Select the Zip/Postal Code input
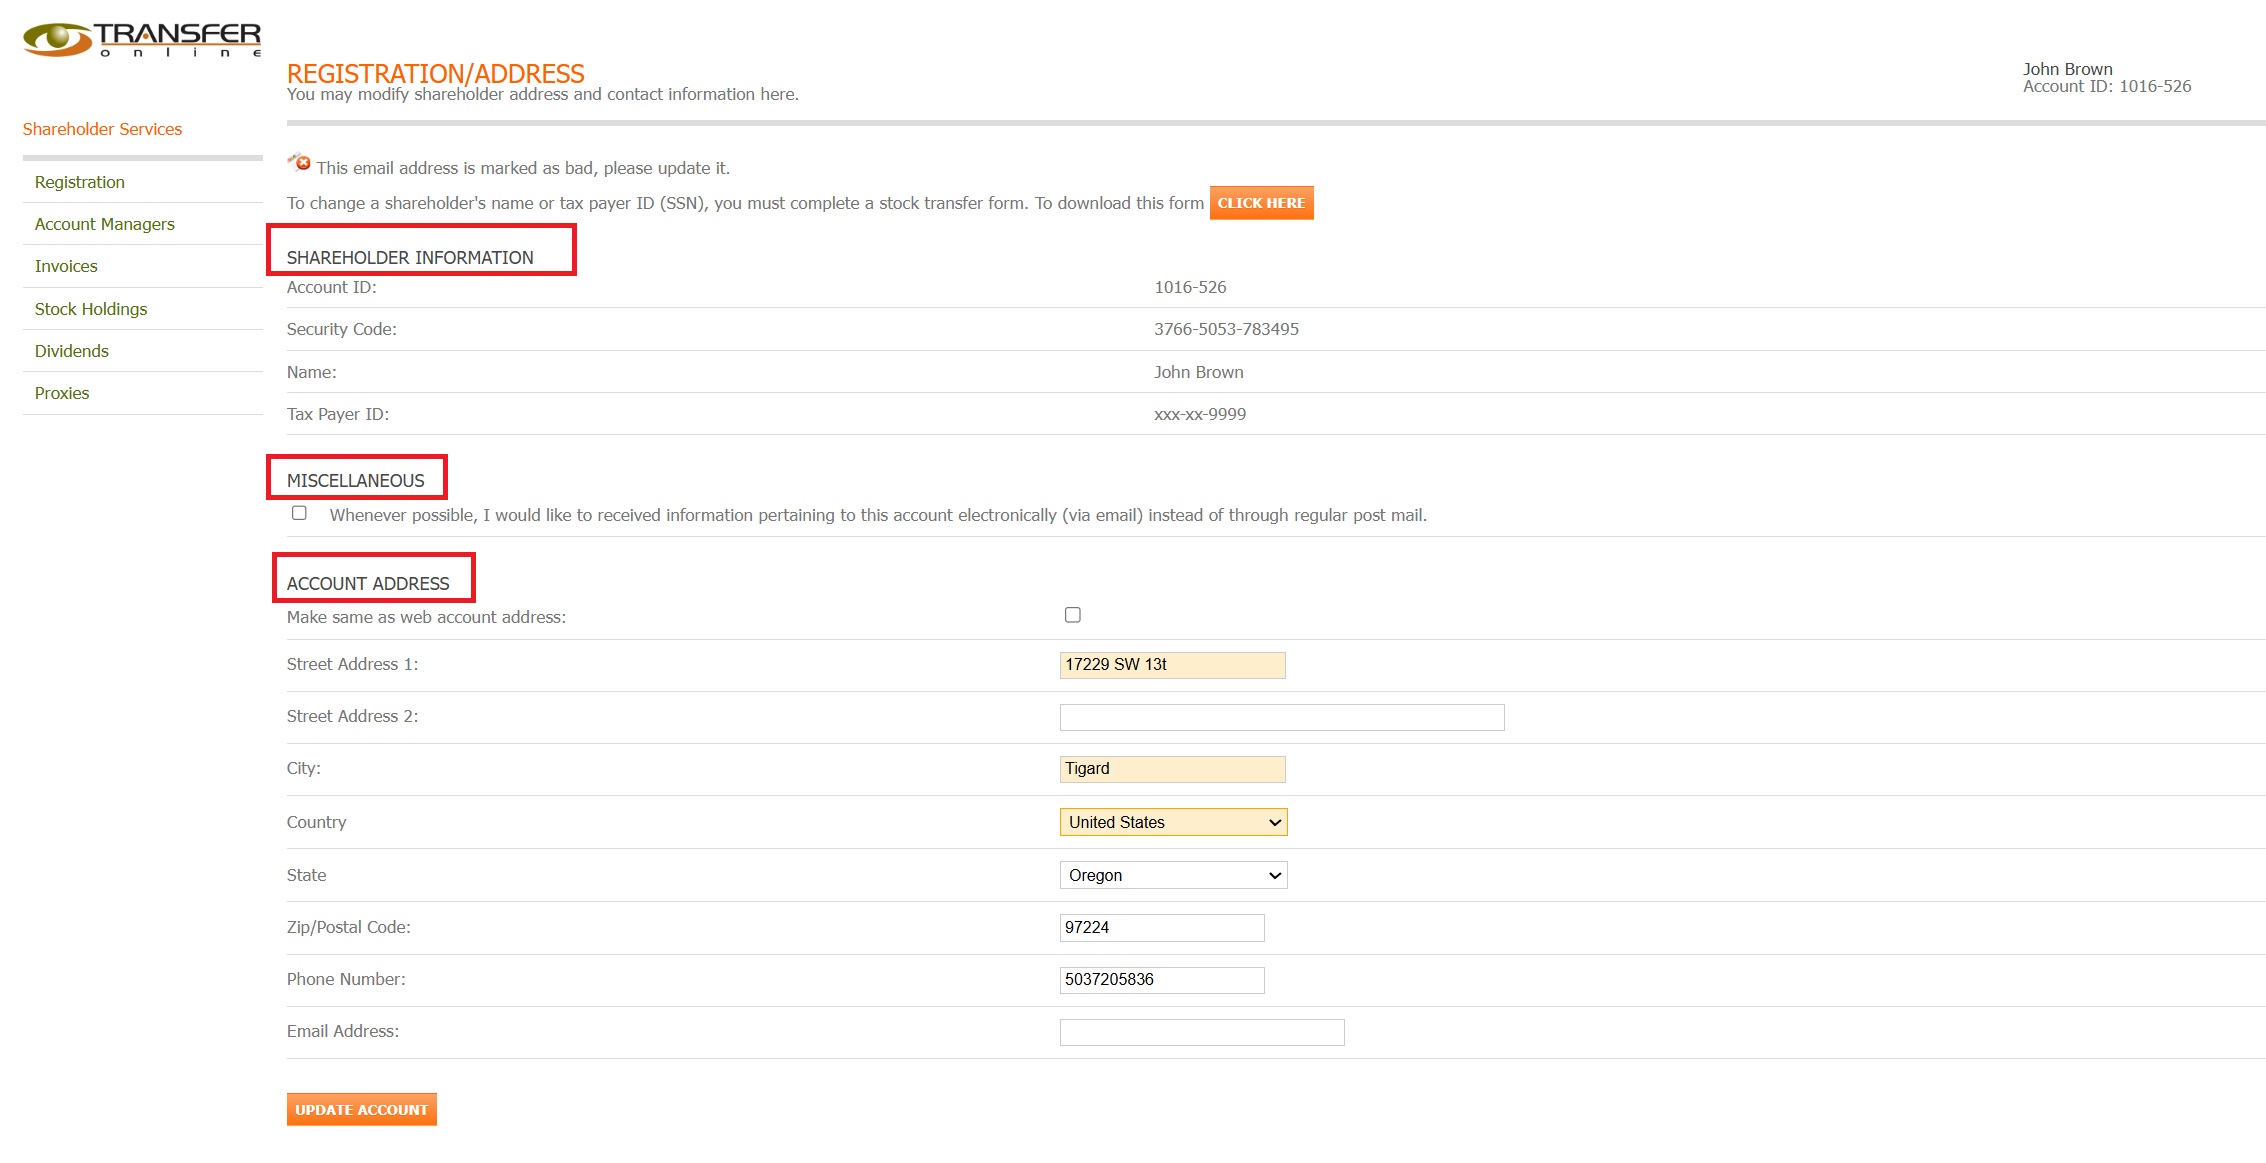Screen dimensions: 2266x1163 pos(1161,927)
